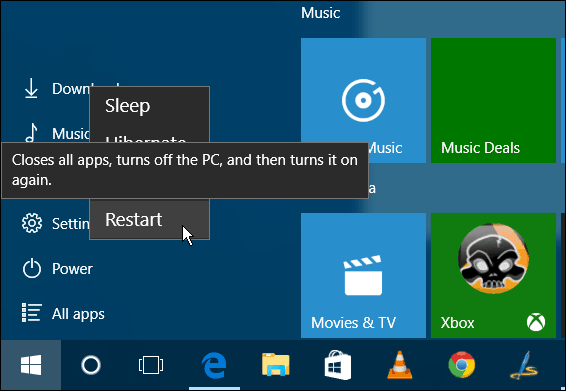Open the Windows Store taskbar icon
Screen dimensions: 566x391
338,365
